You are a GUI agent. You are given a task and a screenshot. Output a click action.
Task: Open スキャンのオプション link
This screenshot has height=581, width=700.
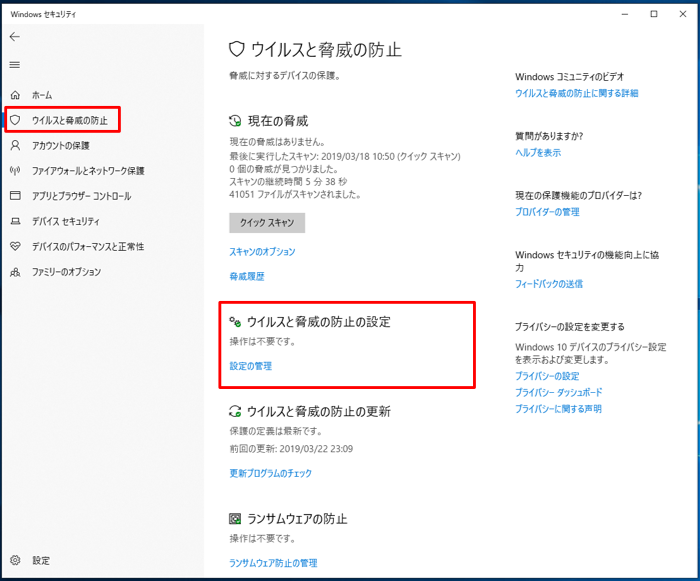pos(262,251)
